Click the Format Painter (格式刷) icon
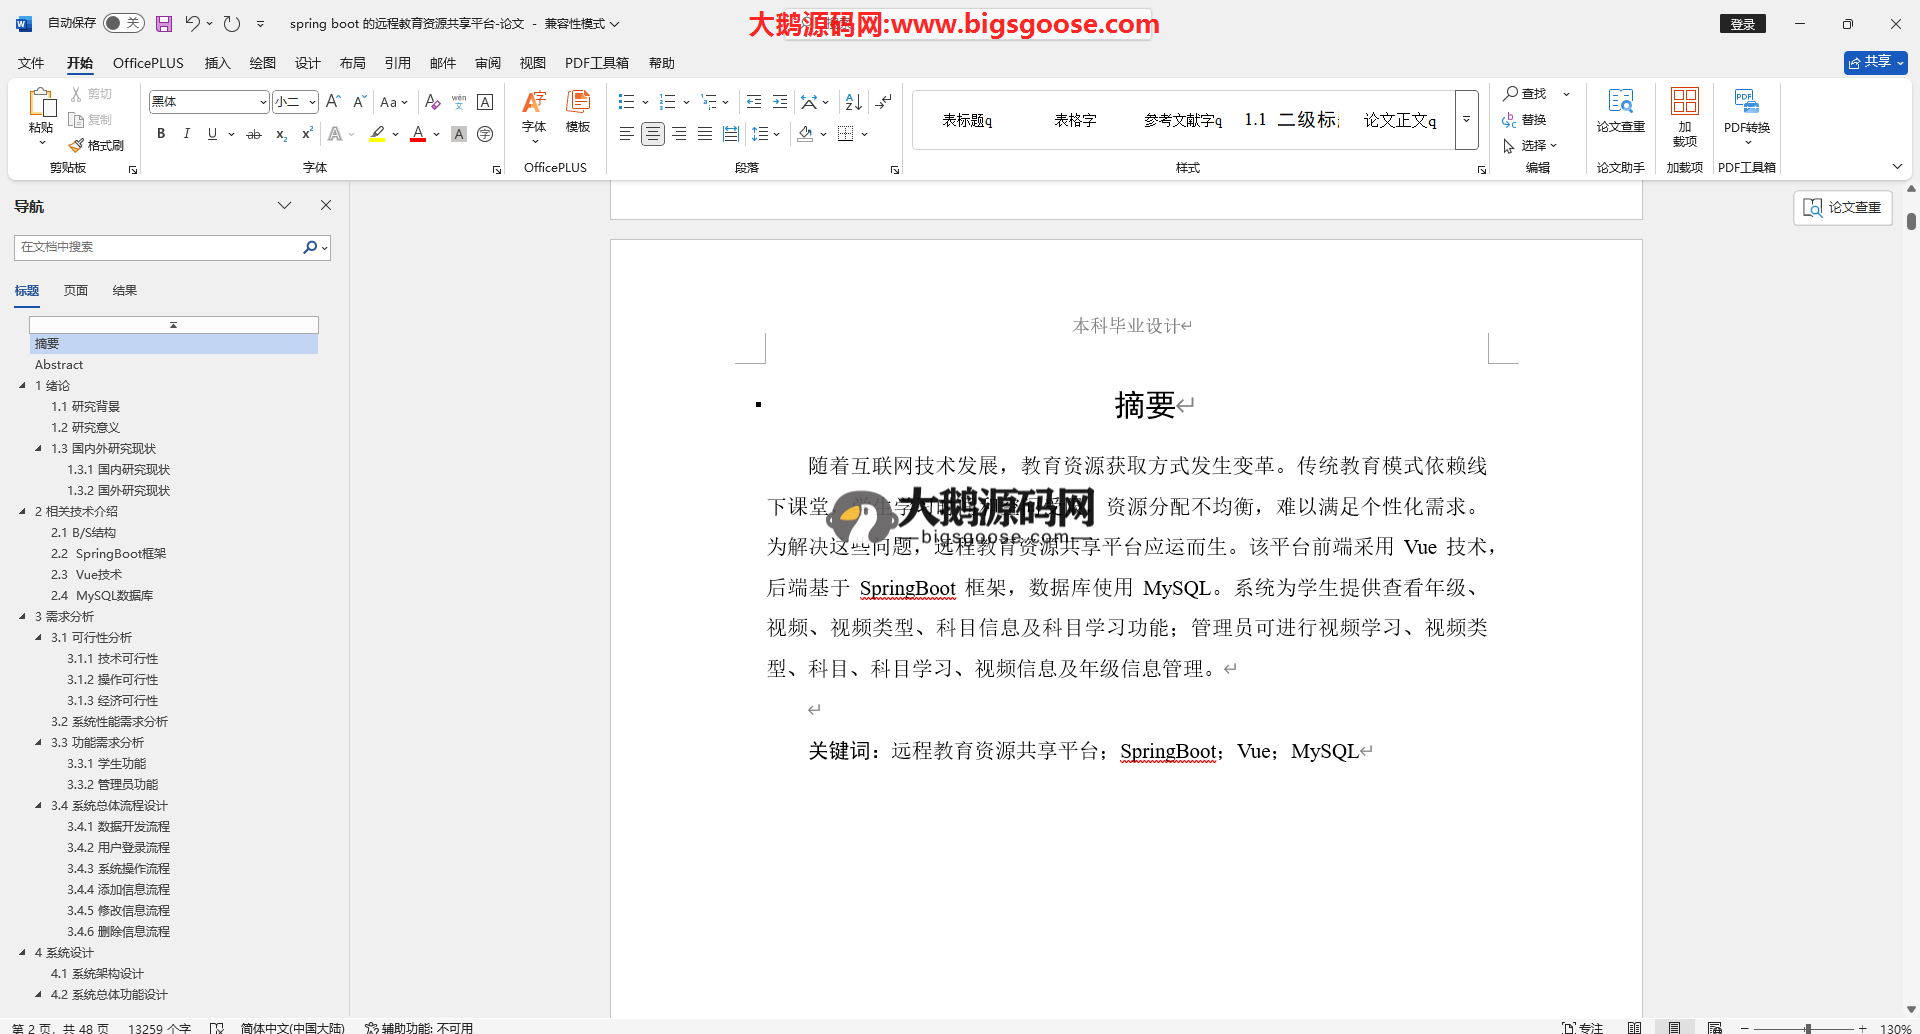 [x=97, y=146]
